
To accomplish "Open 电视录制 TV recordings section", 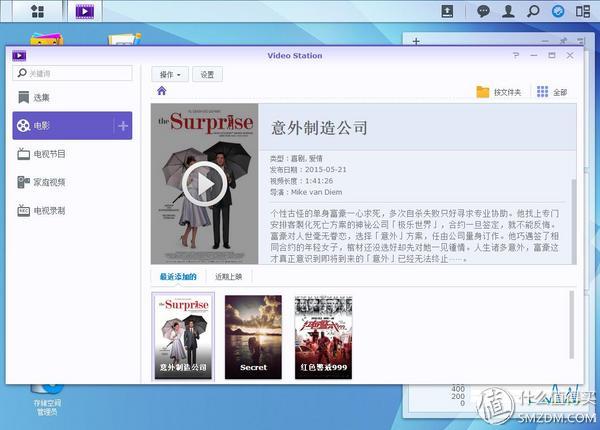I will pos(48,211).
